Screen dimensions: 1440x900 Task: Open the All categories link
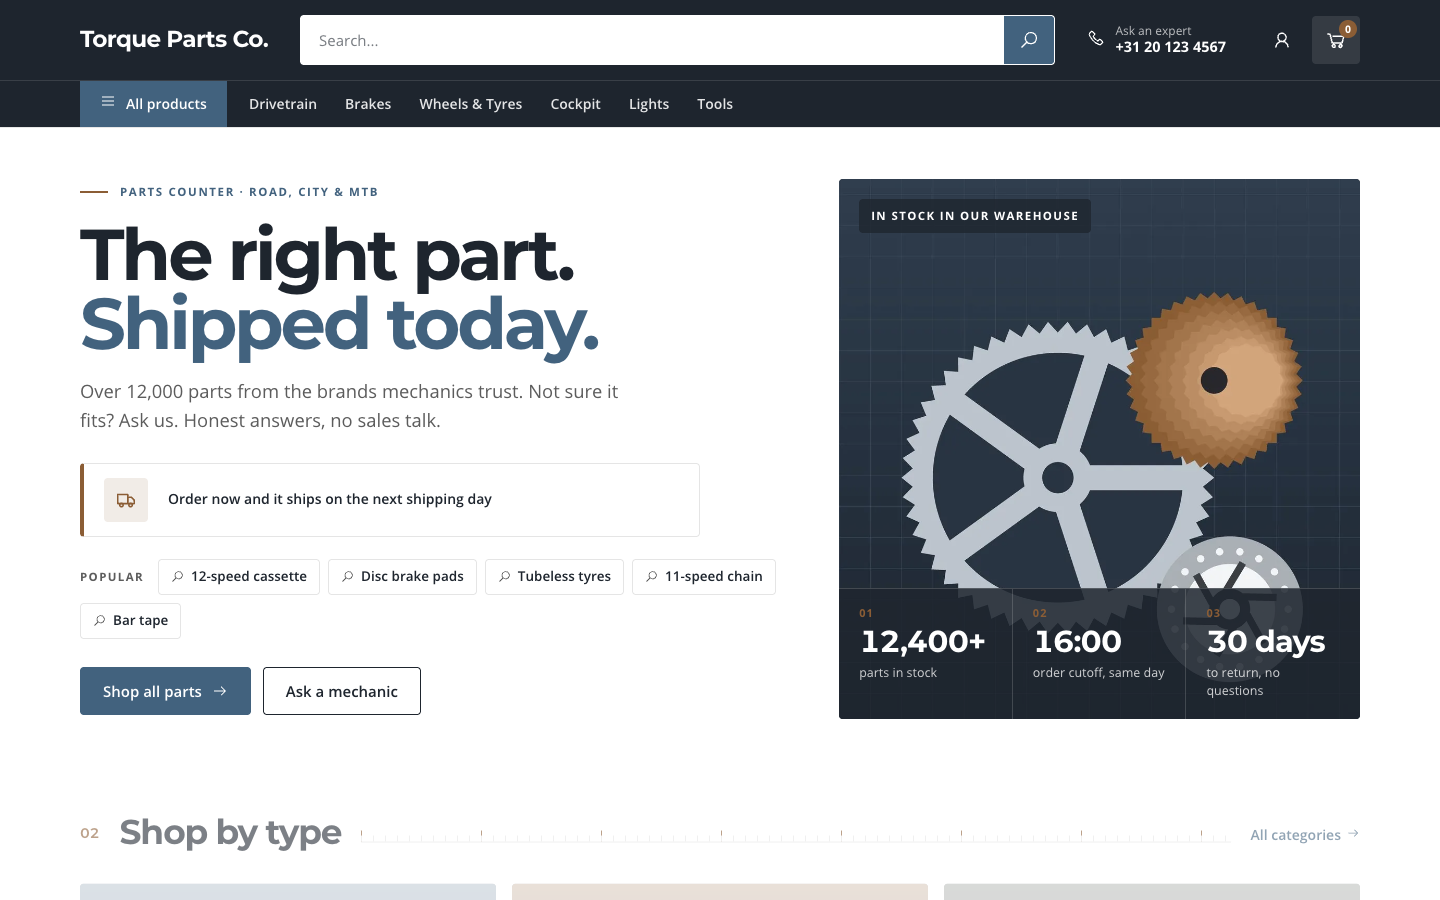tap(1304, 834)
